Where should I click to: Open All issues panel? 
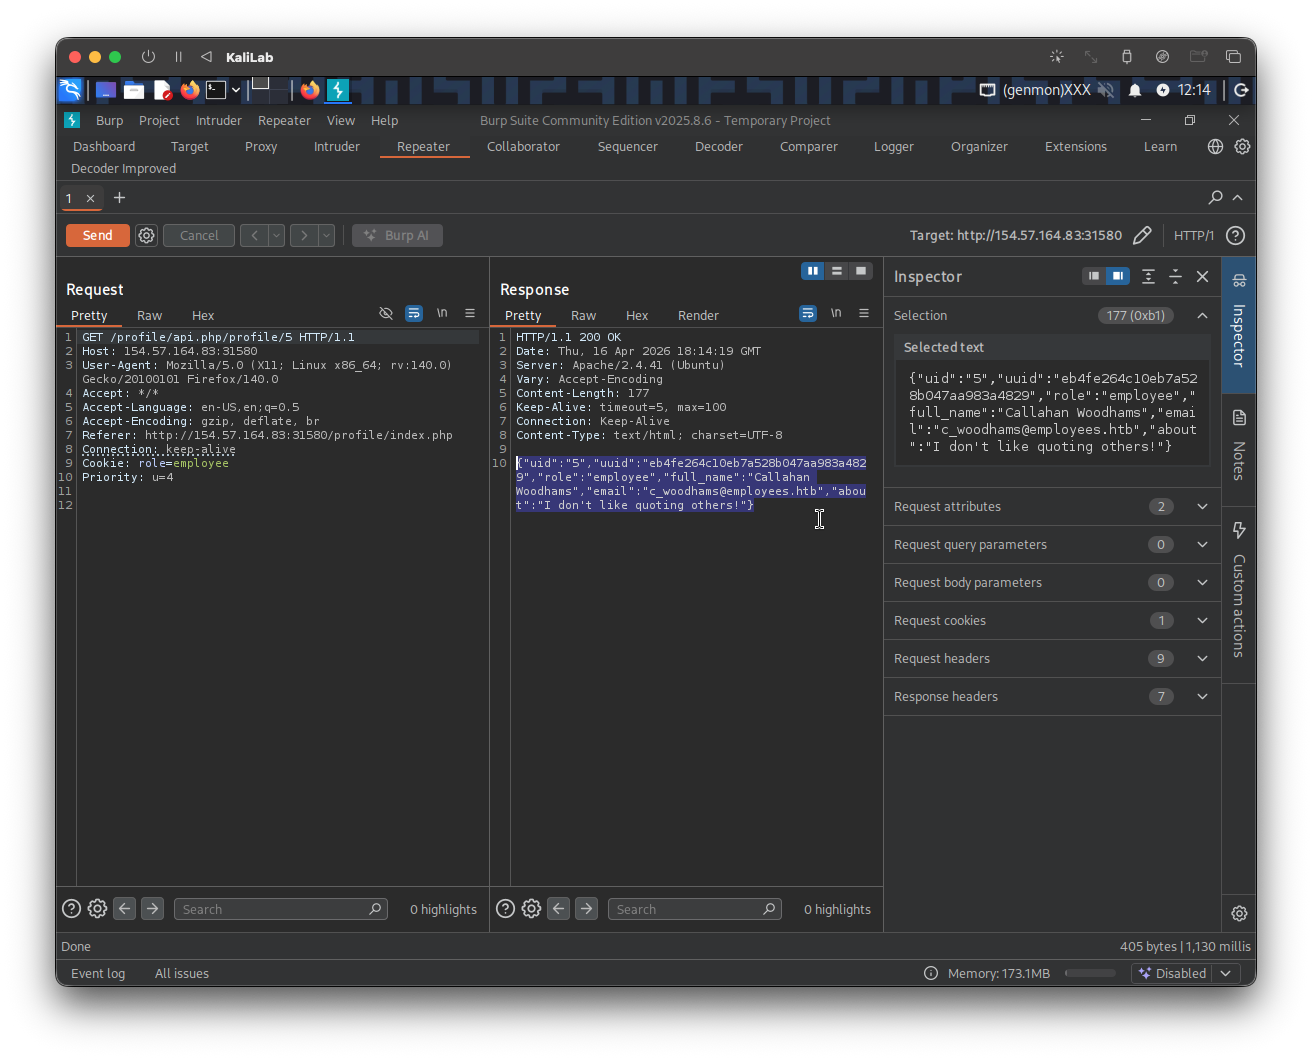pos(182,973)
